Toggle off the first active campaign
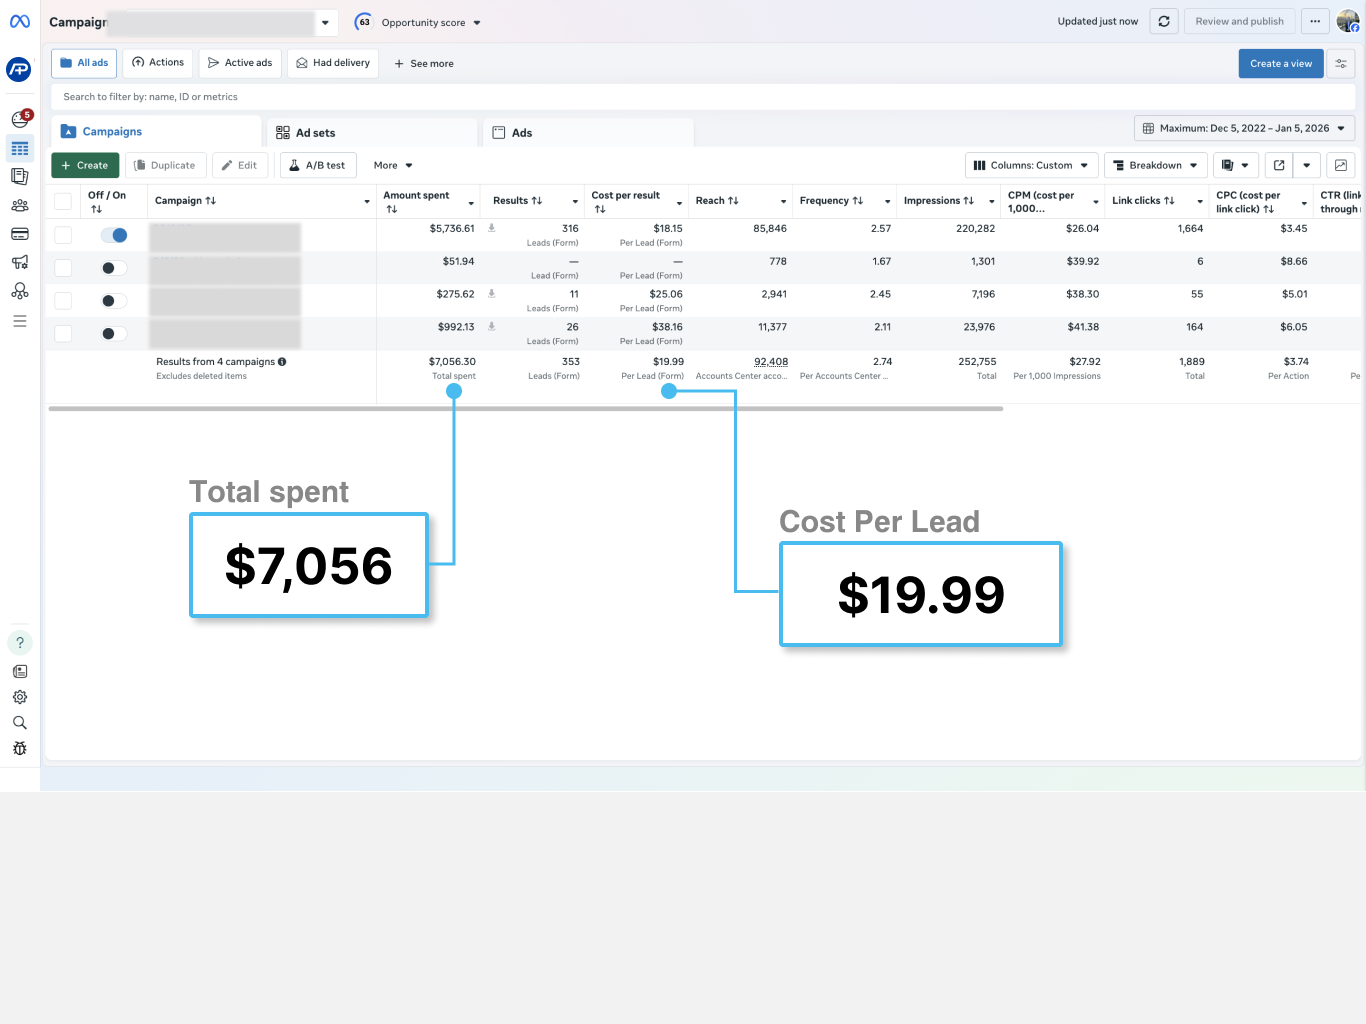Viewport: 1366px width, 1024px height. (x=114, y=235)
